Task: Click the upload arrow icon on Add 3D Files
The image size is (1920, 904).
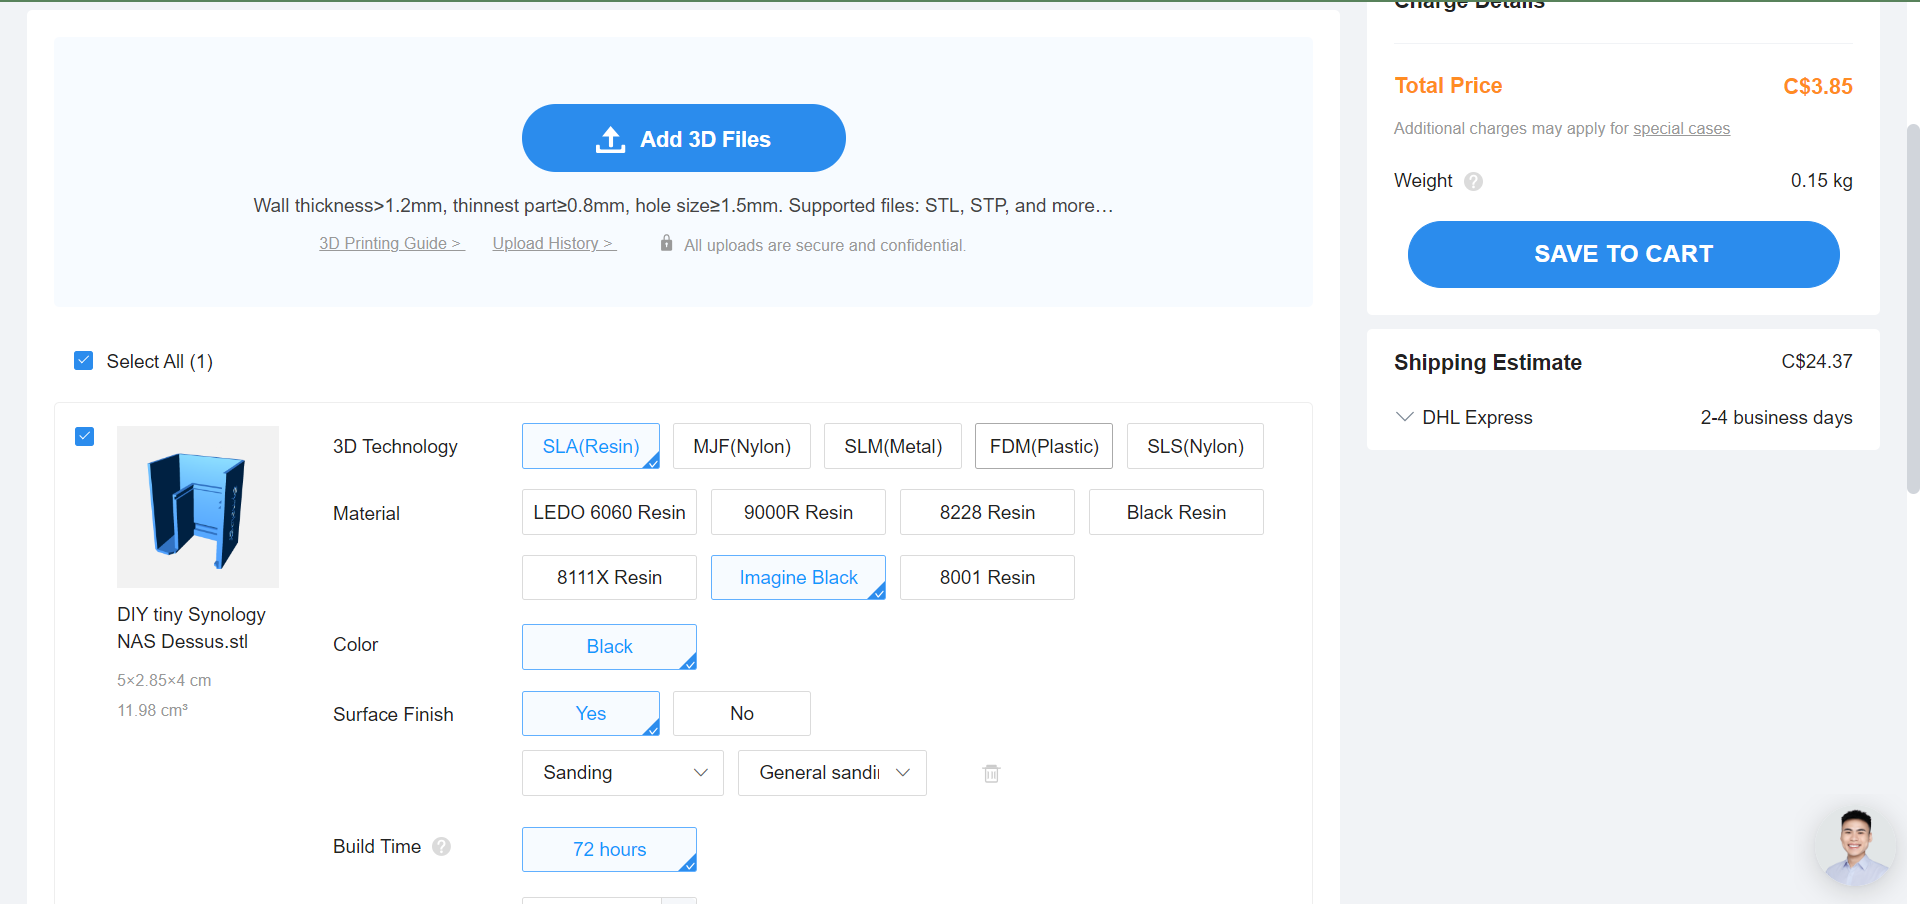Action: (x=610, y=139)
